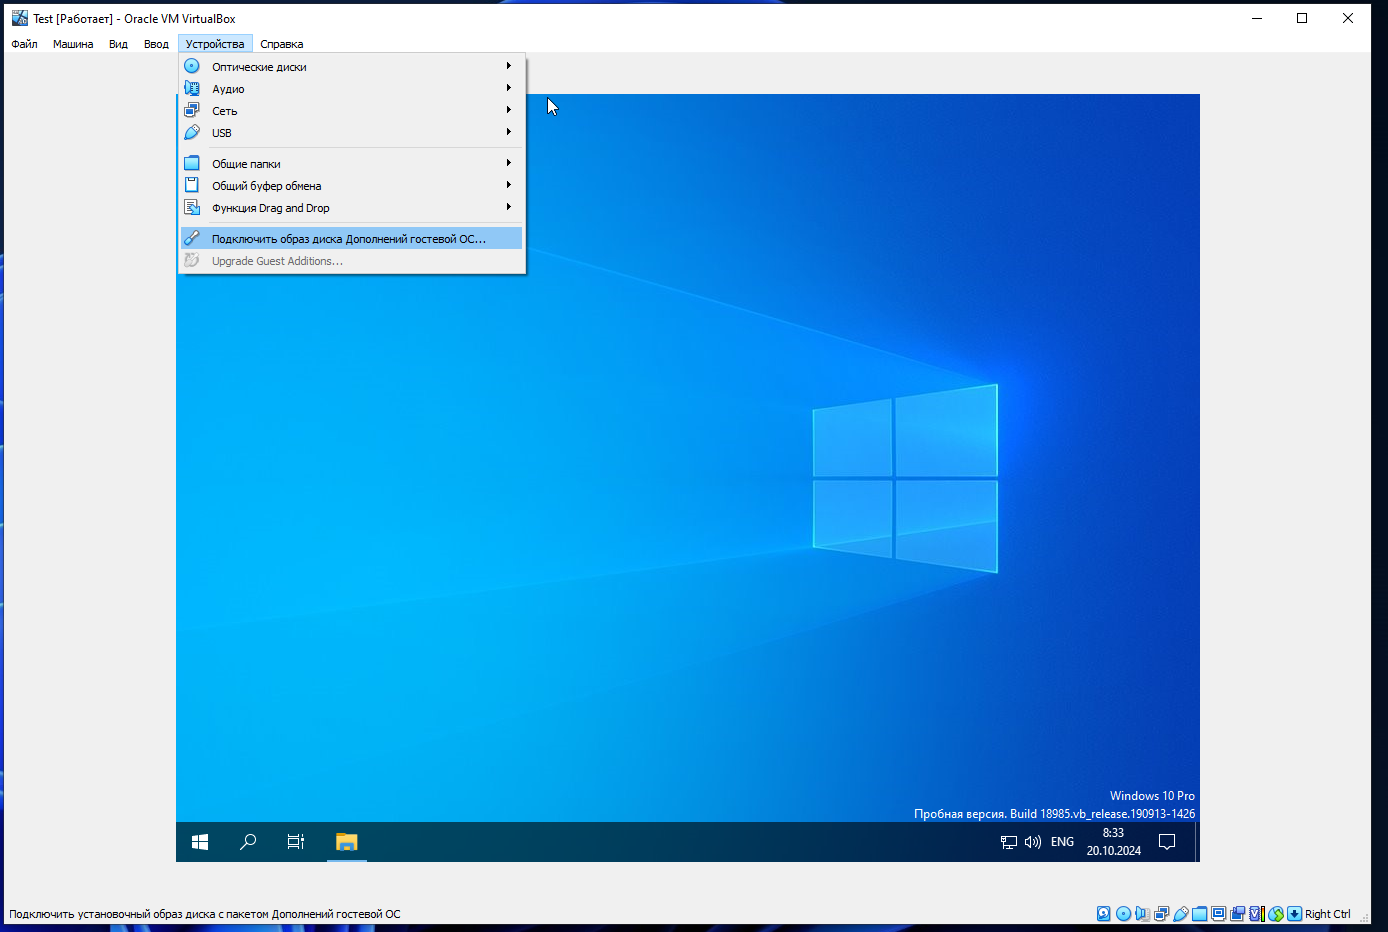Expand the Функция Drag and Drop submenu arrow
Screen dimensions: 1388x932
pyautogui.click(x=509, y=207)
